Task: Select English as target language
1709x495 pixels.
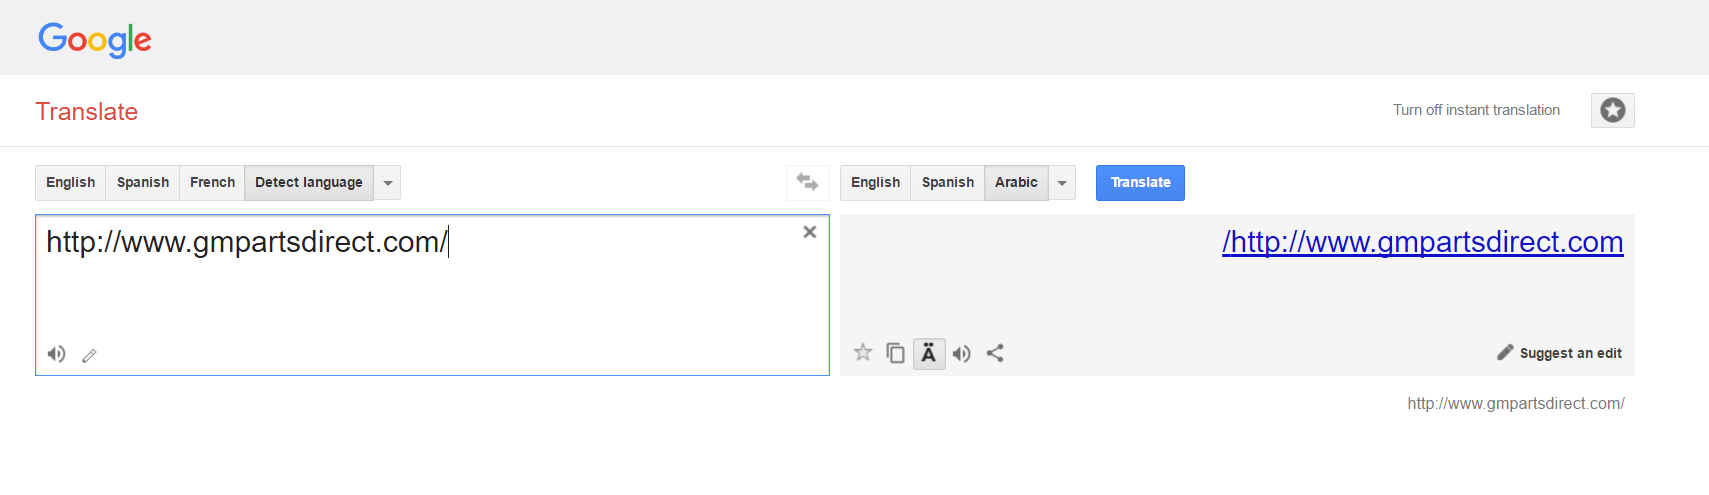Action: point(875,182)
